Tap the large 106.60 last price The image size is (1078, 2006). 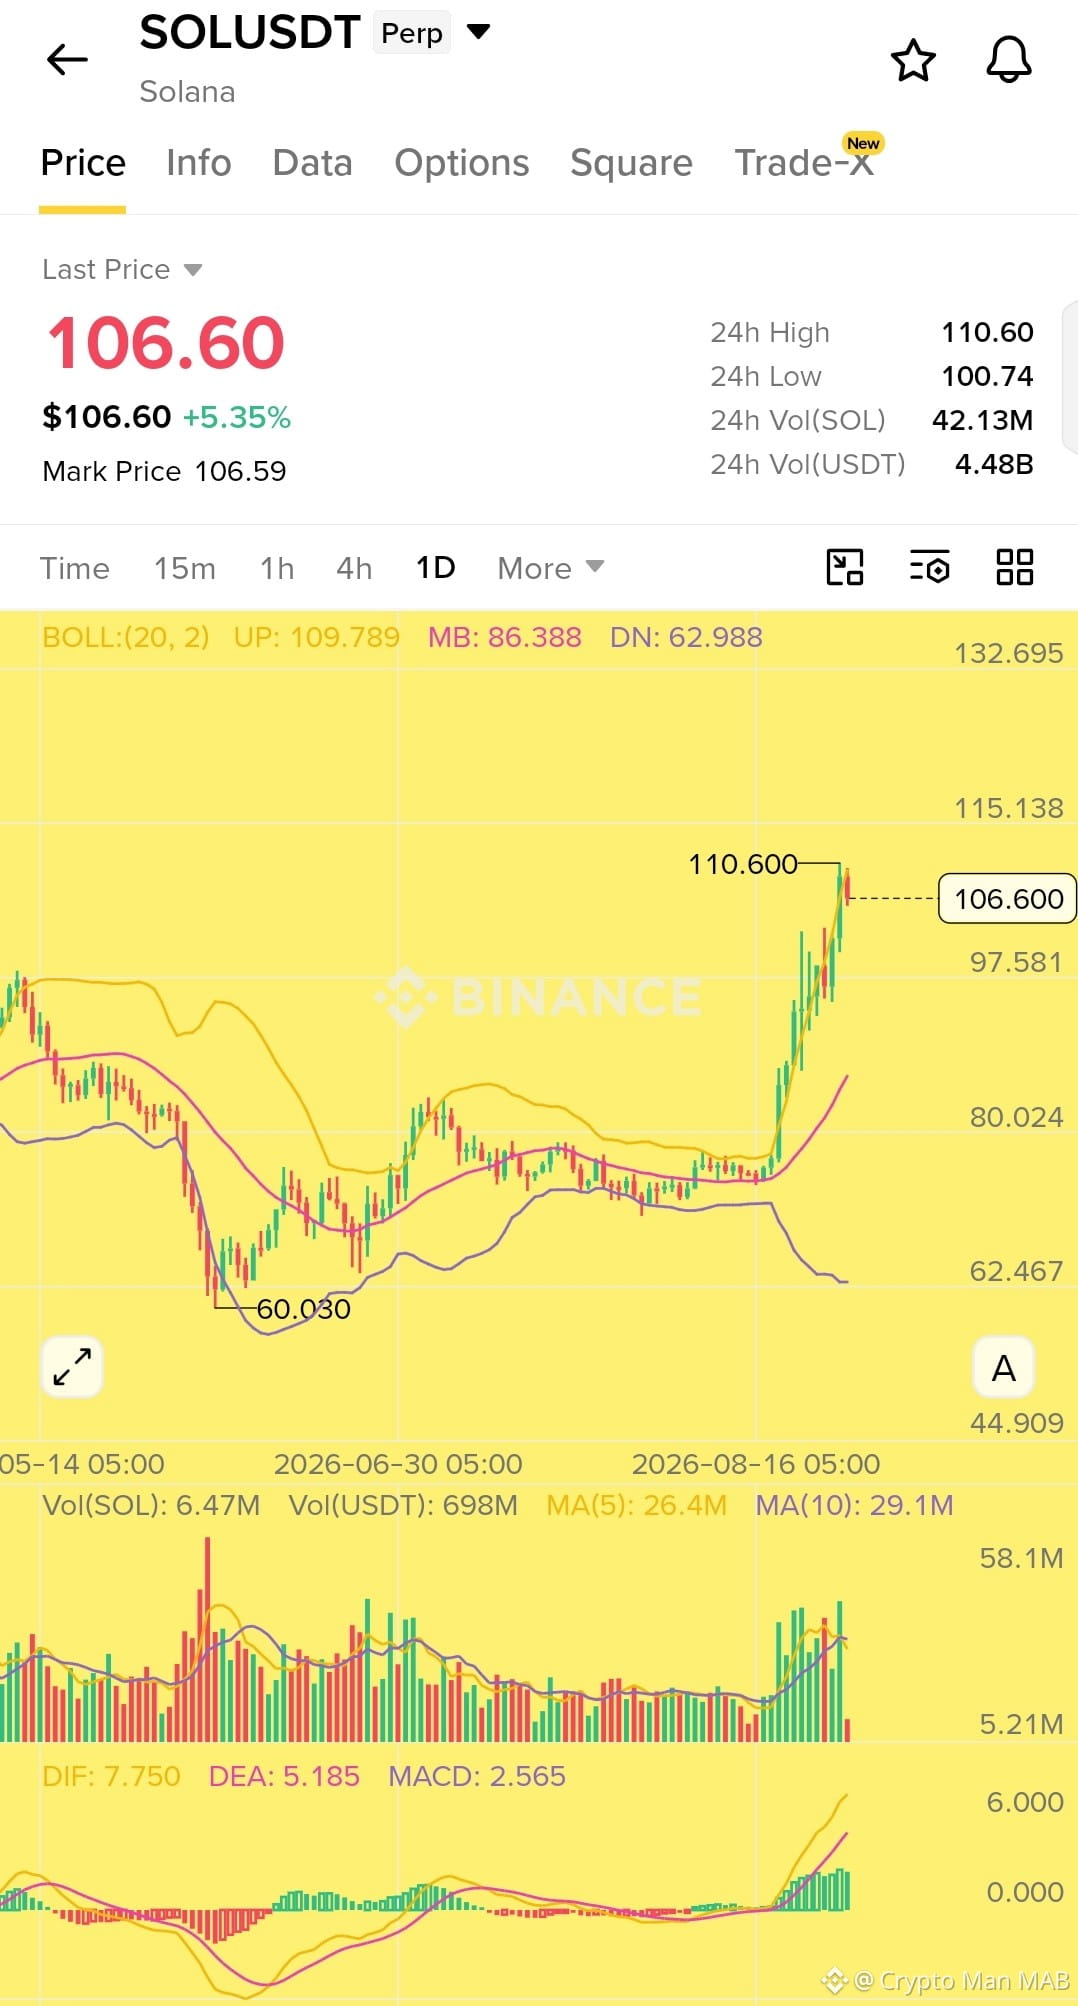166,343
